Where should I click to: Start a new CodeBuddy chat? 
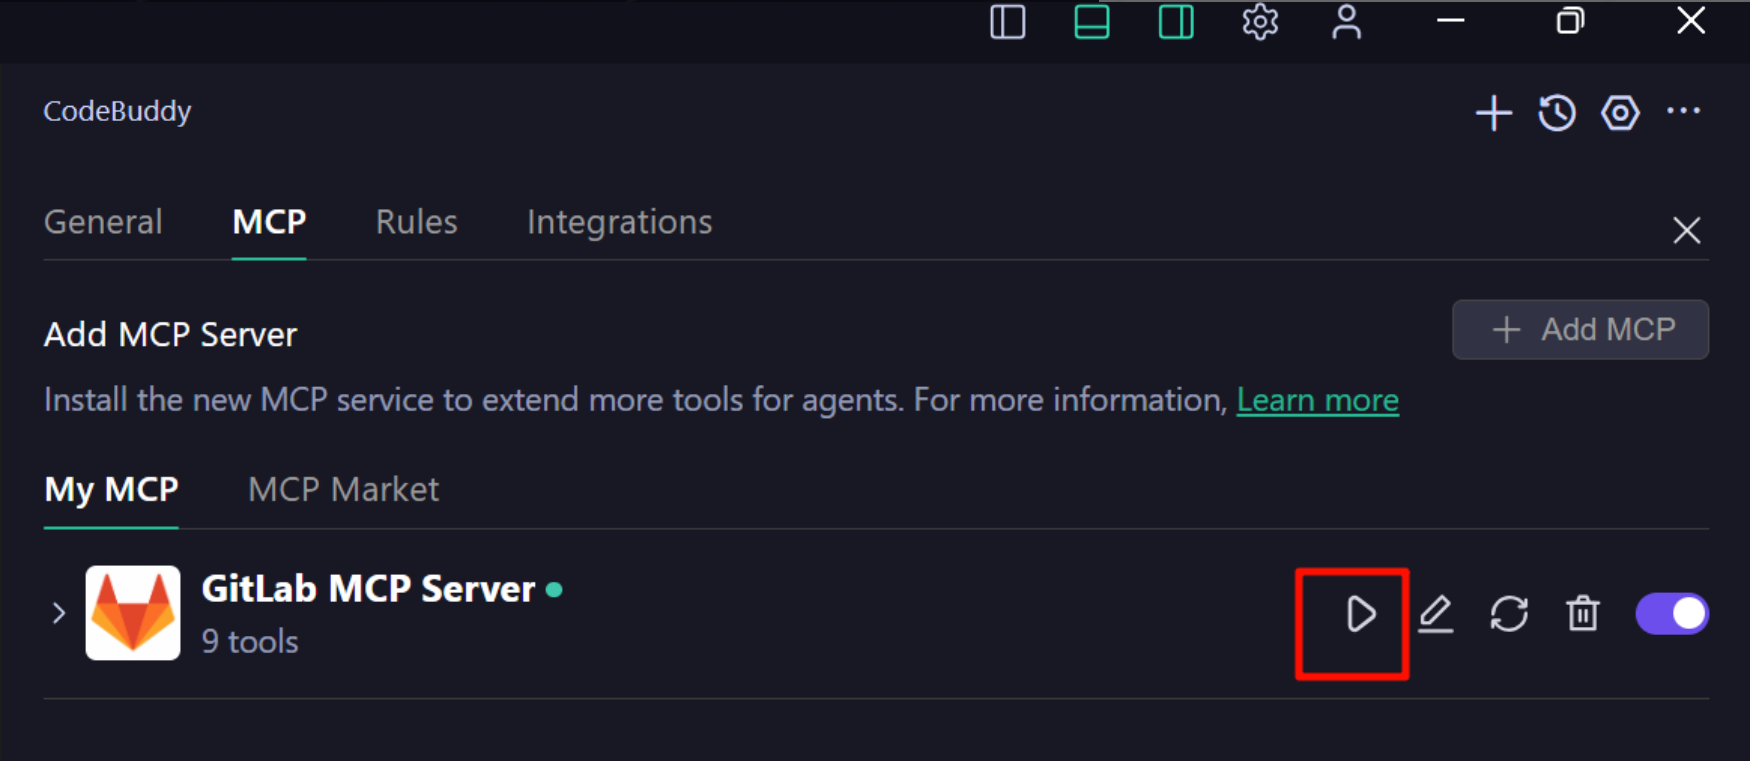[x=1494, y=113]
